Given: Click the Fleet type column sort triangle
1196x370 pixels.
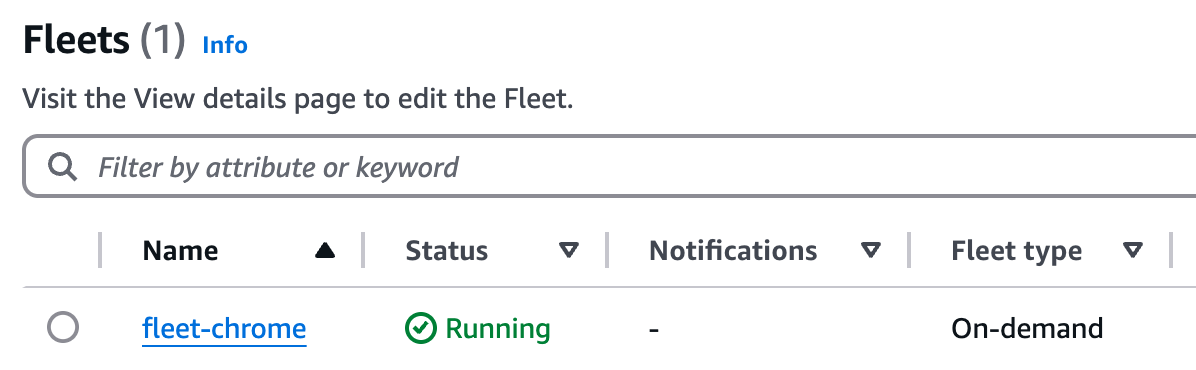Looking at the screenshot, I should [x=1133, y=251].
